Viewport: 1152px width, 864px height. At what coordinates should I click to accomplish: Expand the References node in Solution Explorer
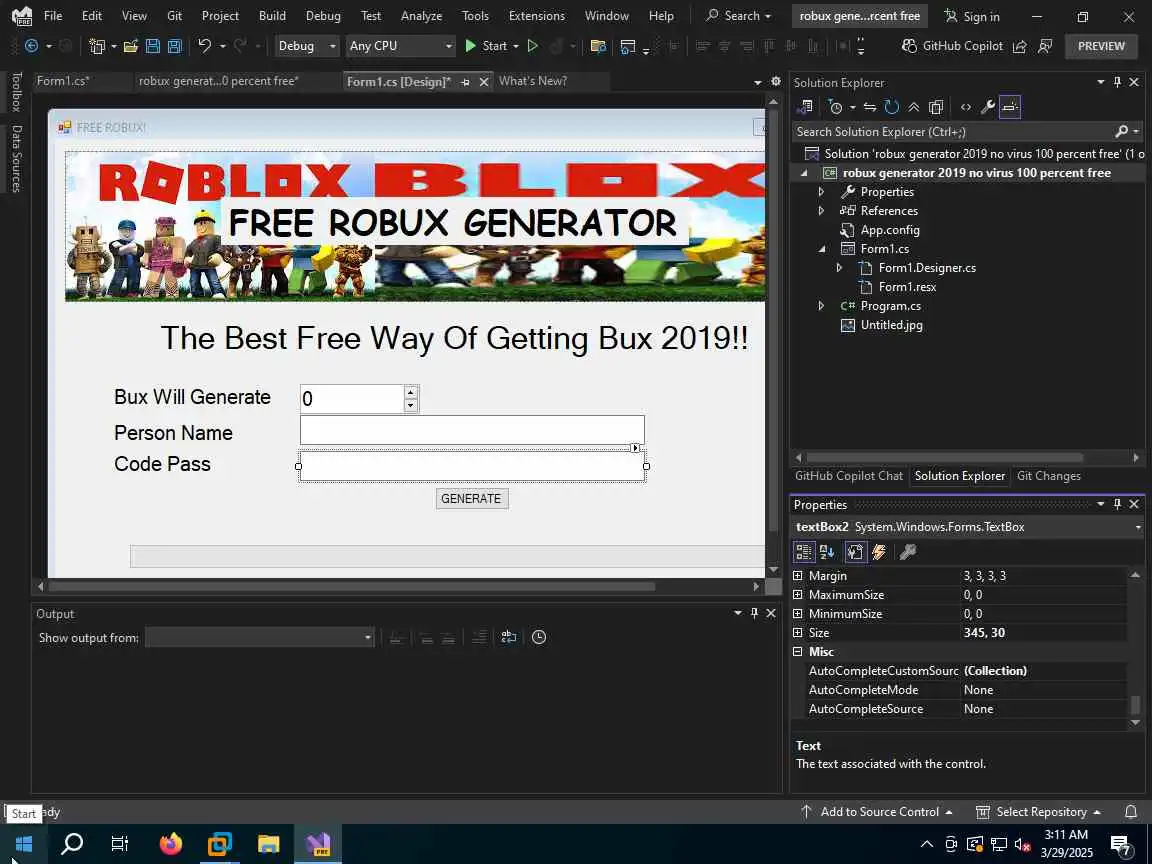coord(821,211)
